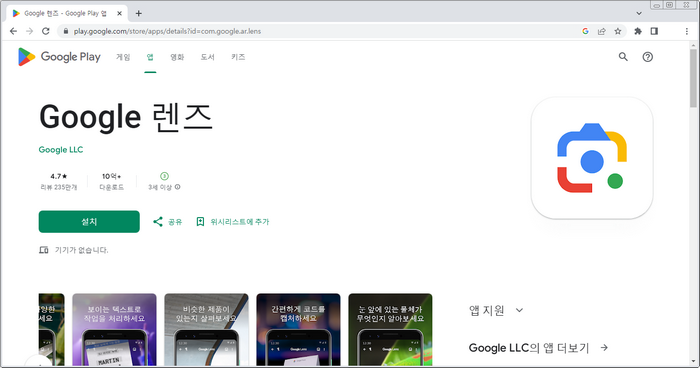Click the Google Lens app icon

tap(592, 158)
